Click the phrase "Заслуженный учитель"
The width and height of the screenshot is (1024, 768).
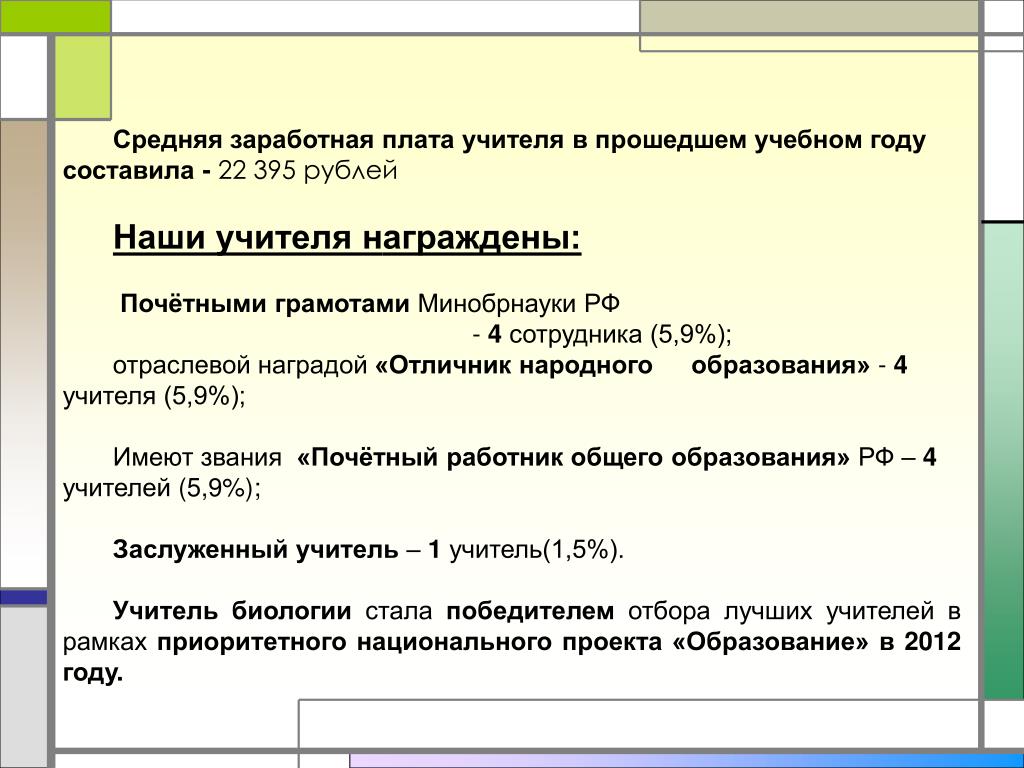click(255, 551)
